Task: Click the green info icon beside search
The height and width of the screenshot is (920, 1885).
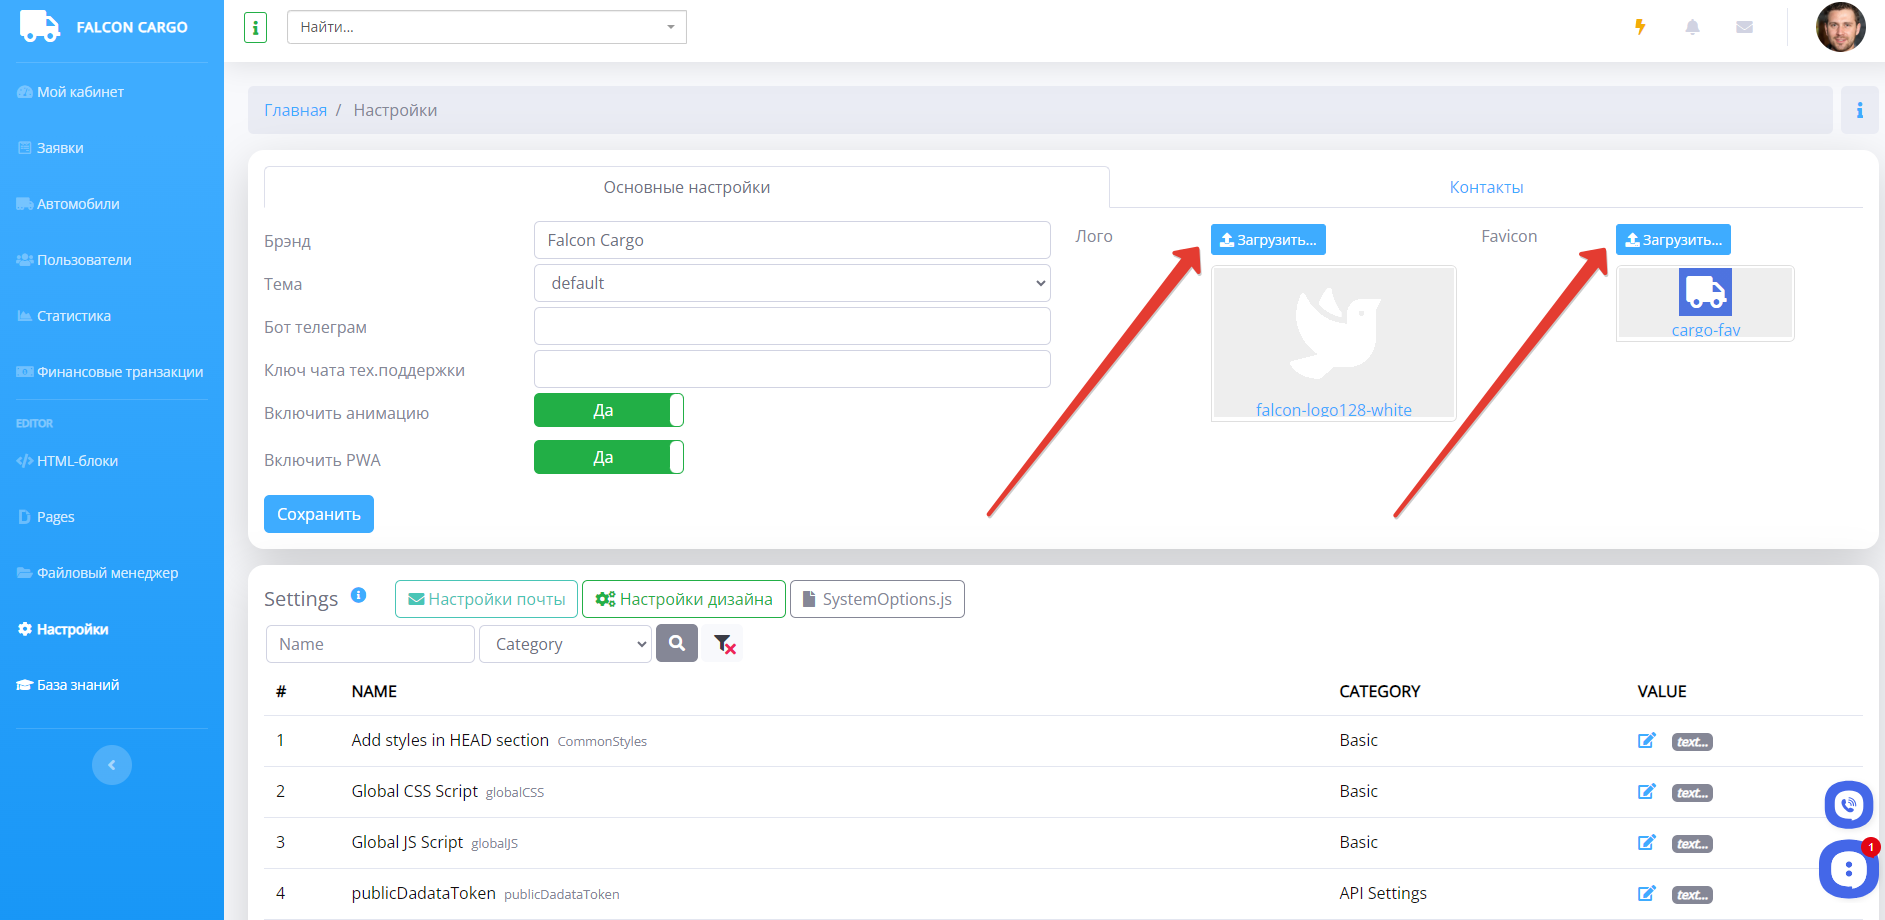Action: pos(255,28)
